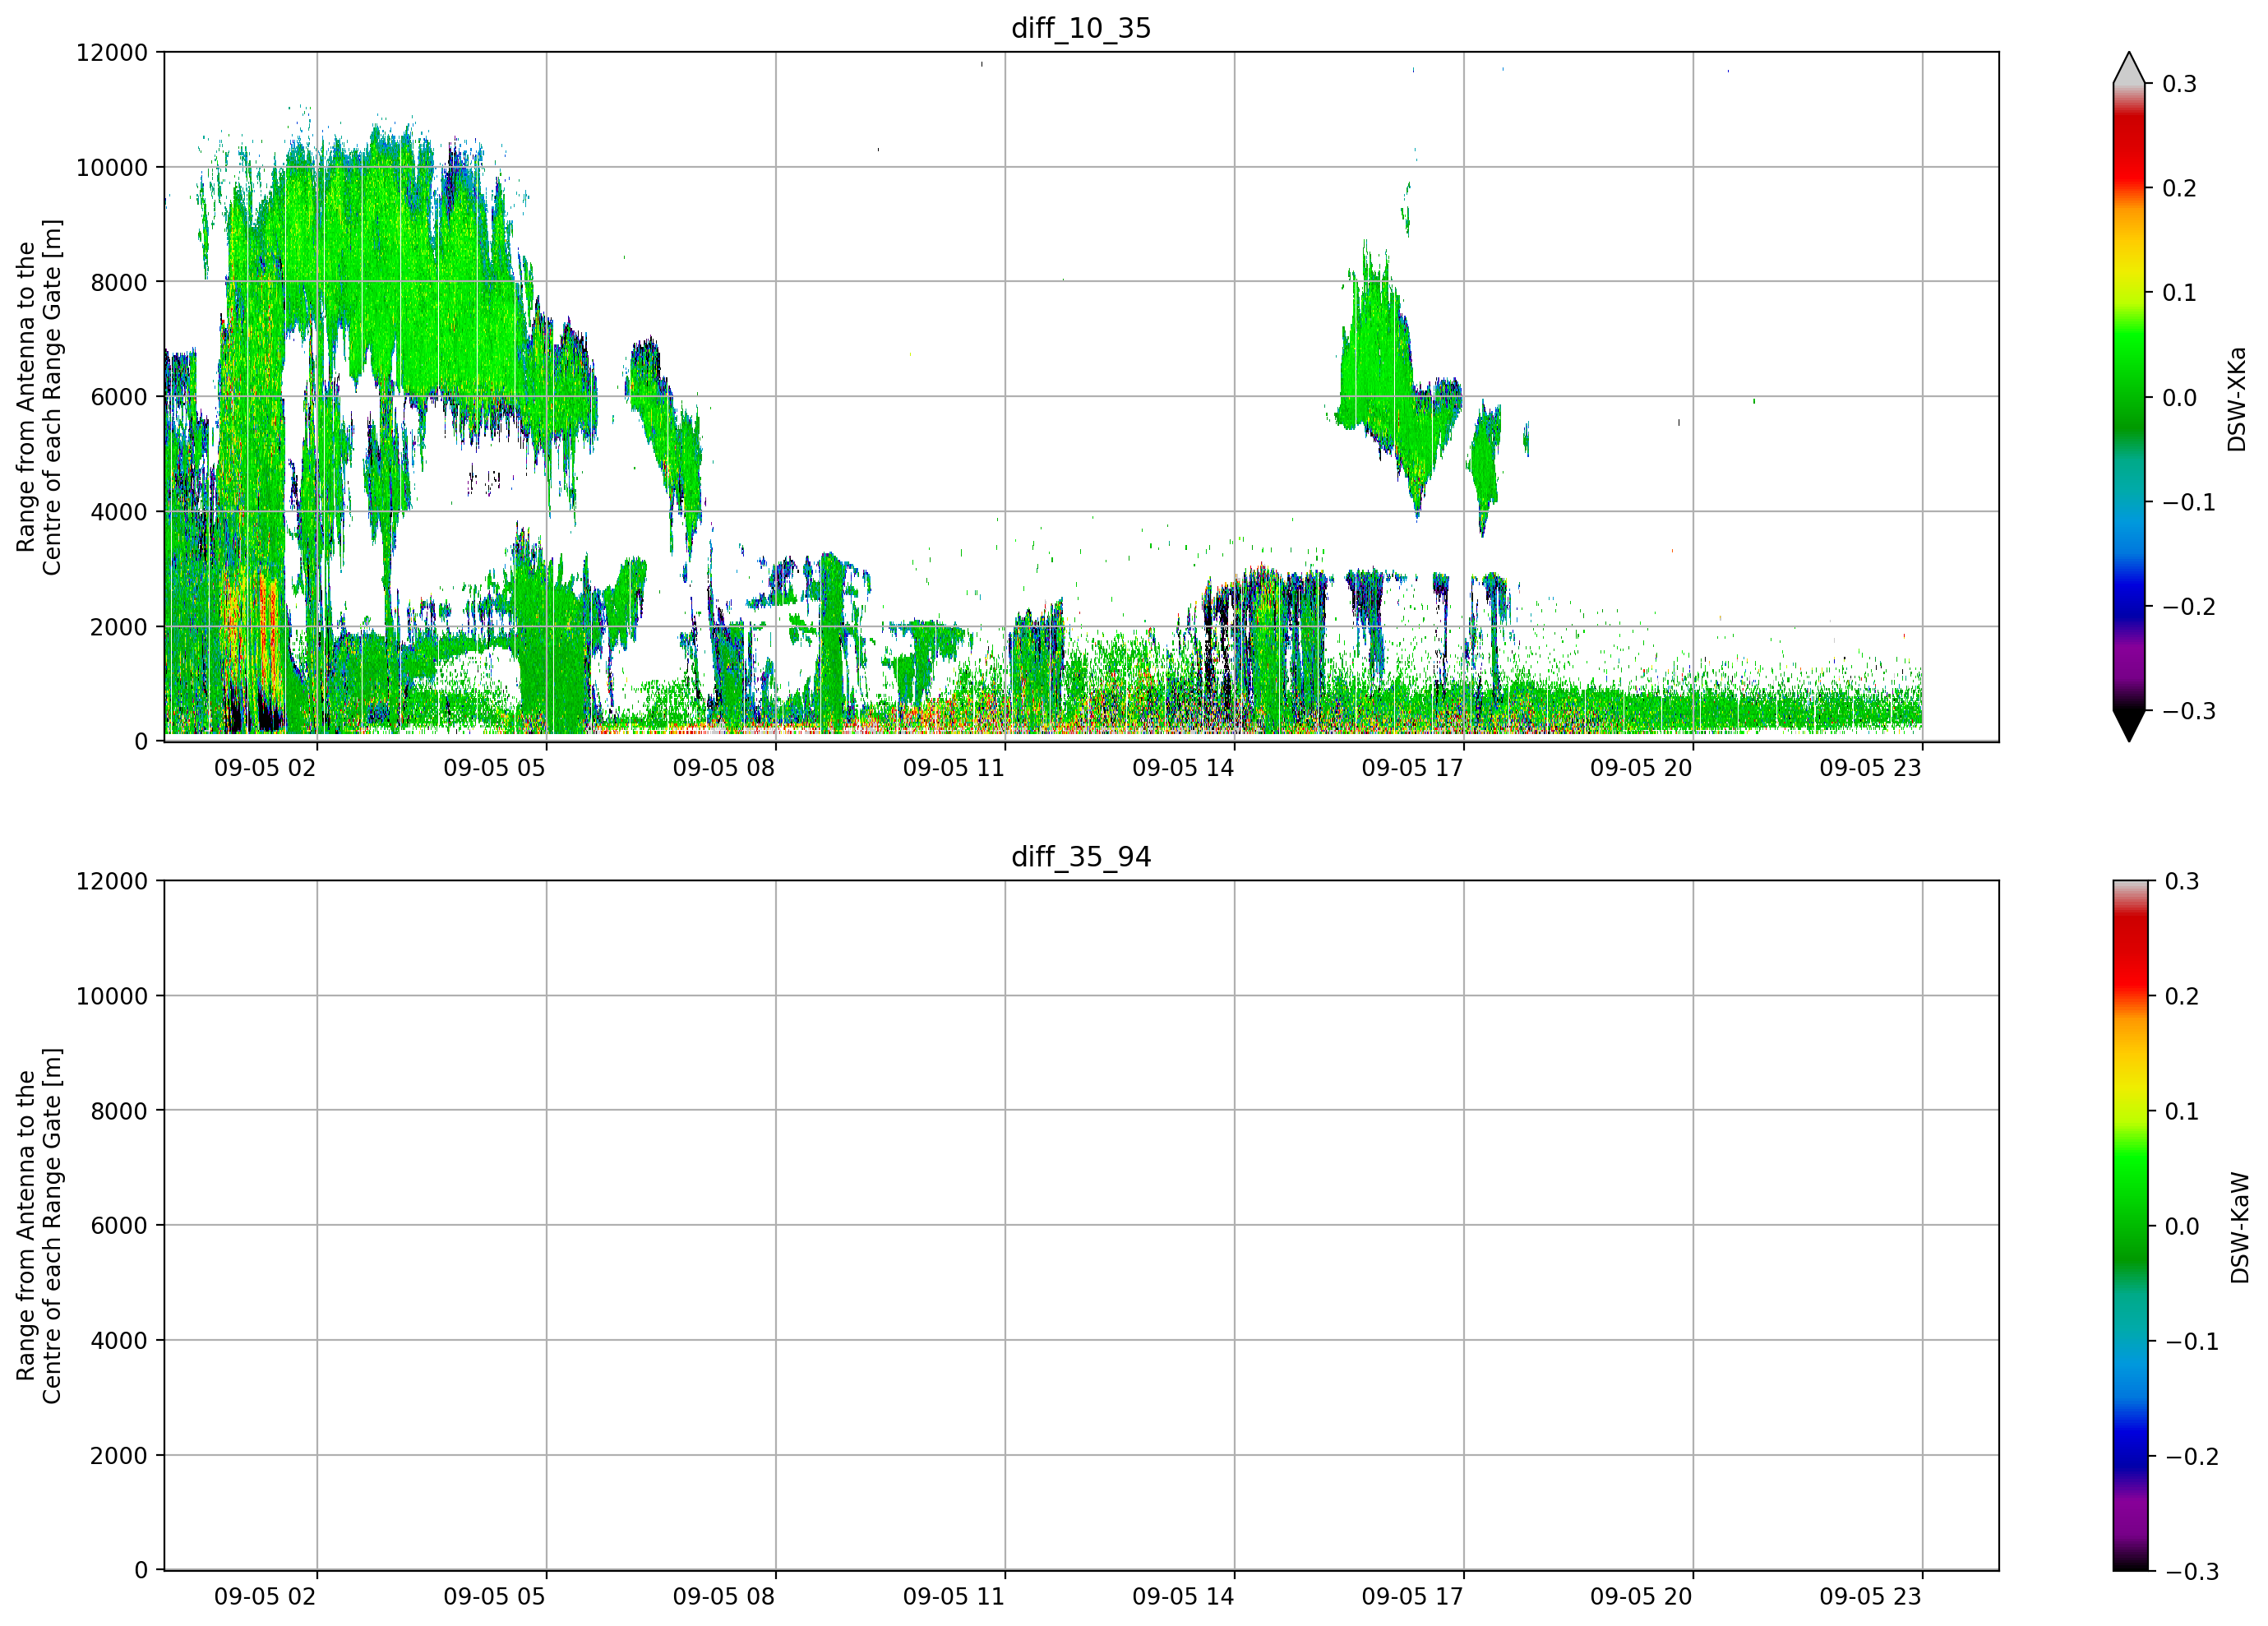
Task: Click the '09-05 20' x-tick under diff_10_35
Action: click(1641, 768)
